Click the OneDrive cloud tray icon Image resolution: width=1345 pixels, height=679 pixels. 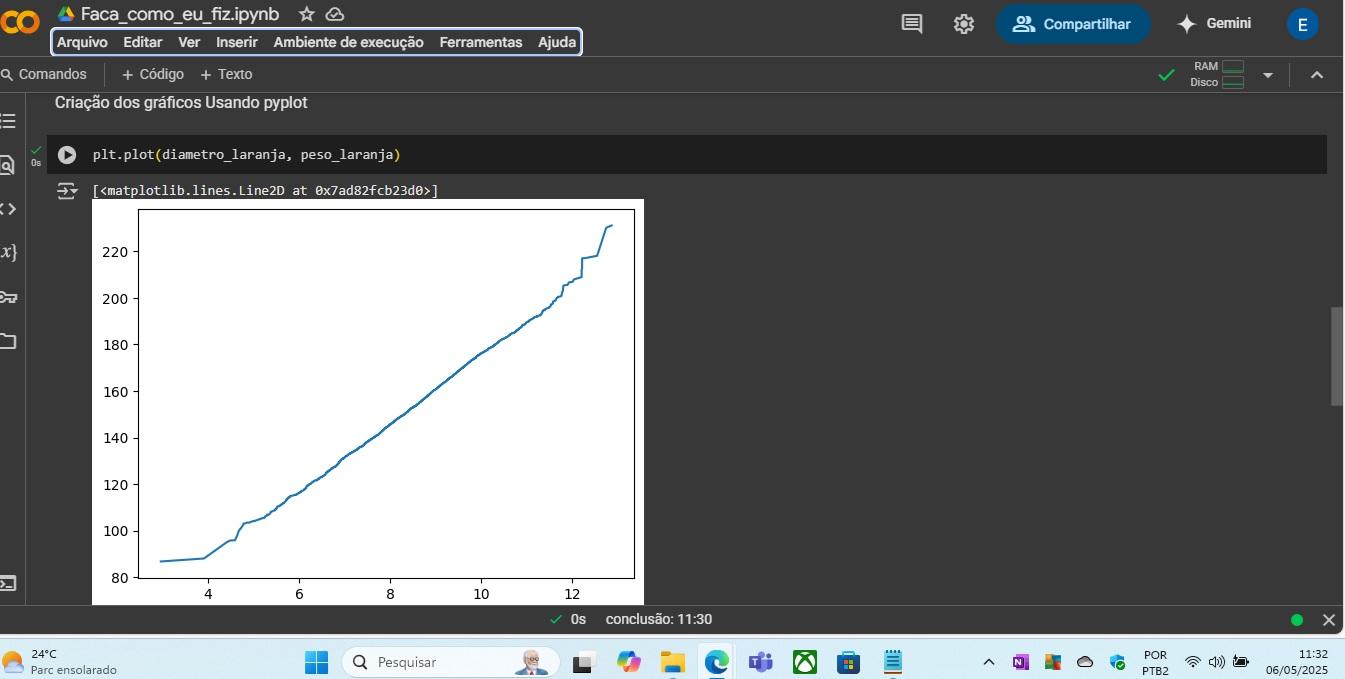tap(1085, 662)
